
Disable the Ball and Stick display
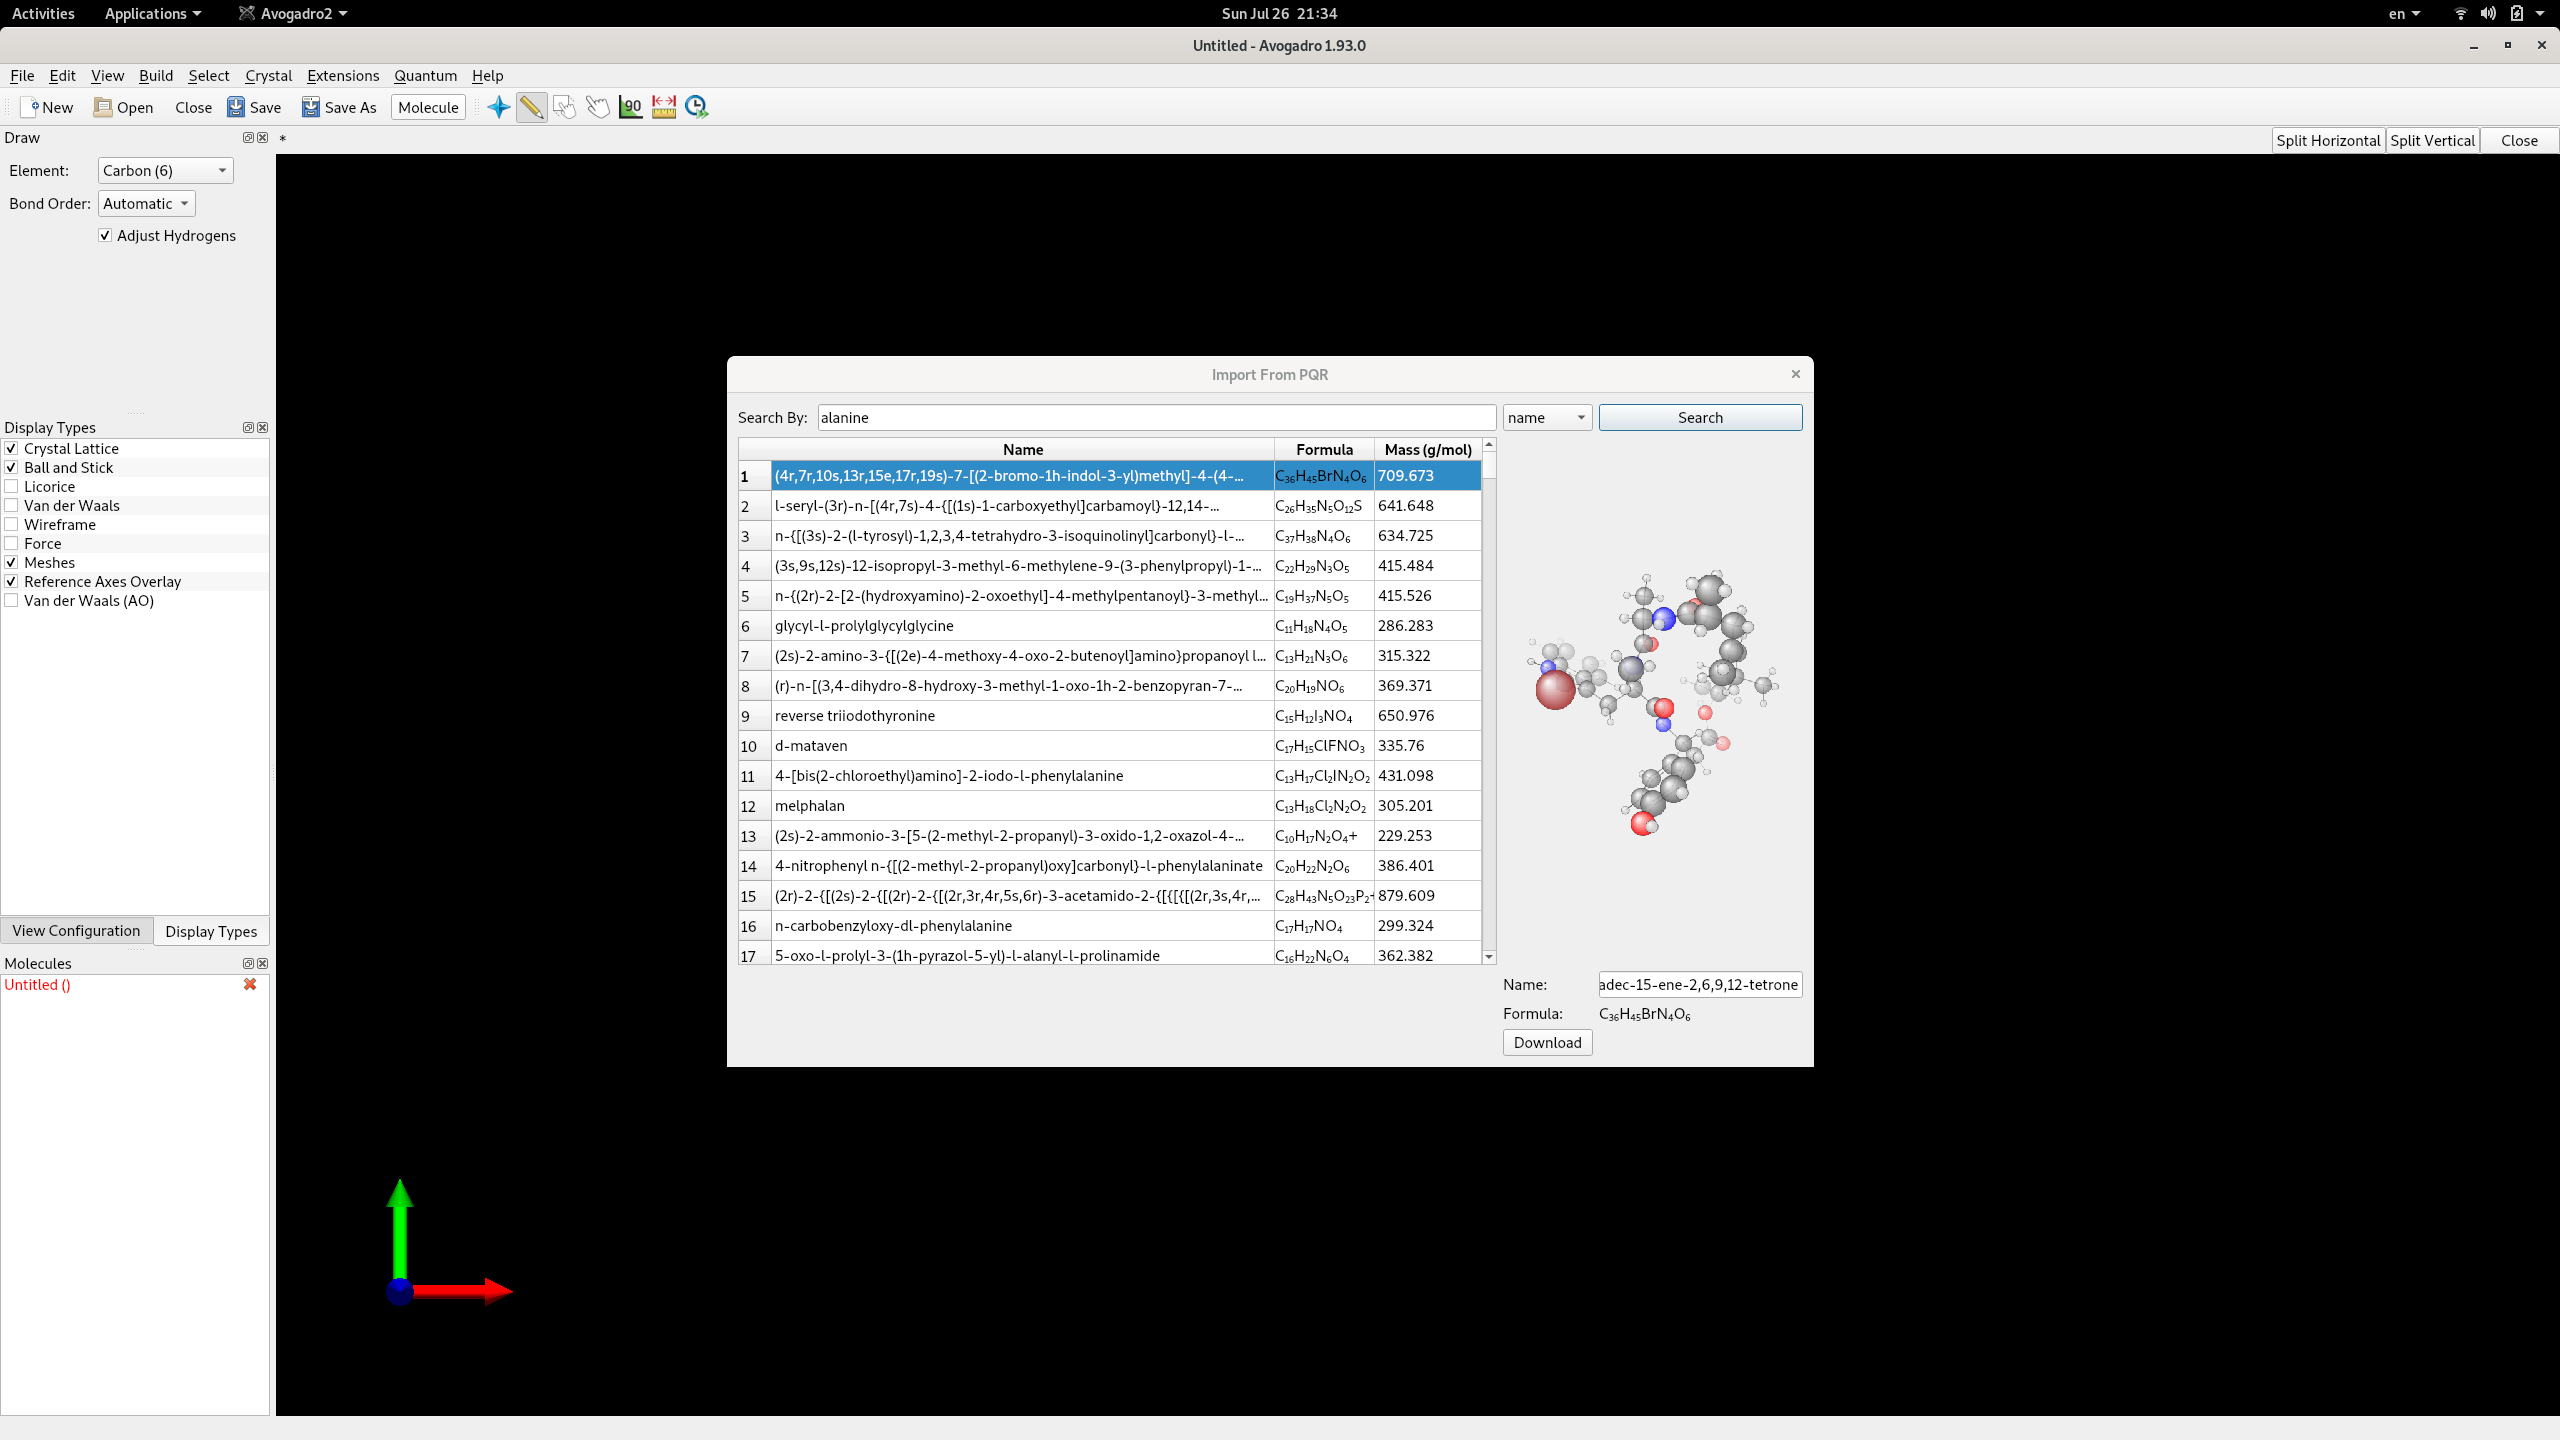point(11,467)
